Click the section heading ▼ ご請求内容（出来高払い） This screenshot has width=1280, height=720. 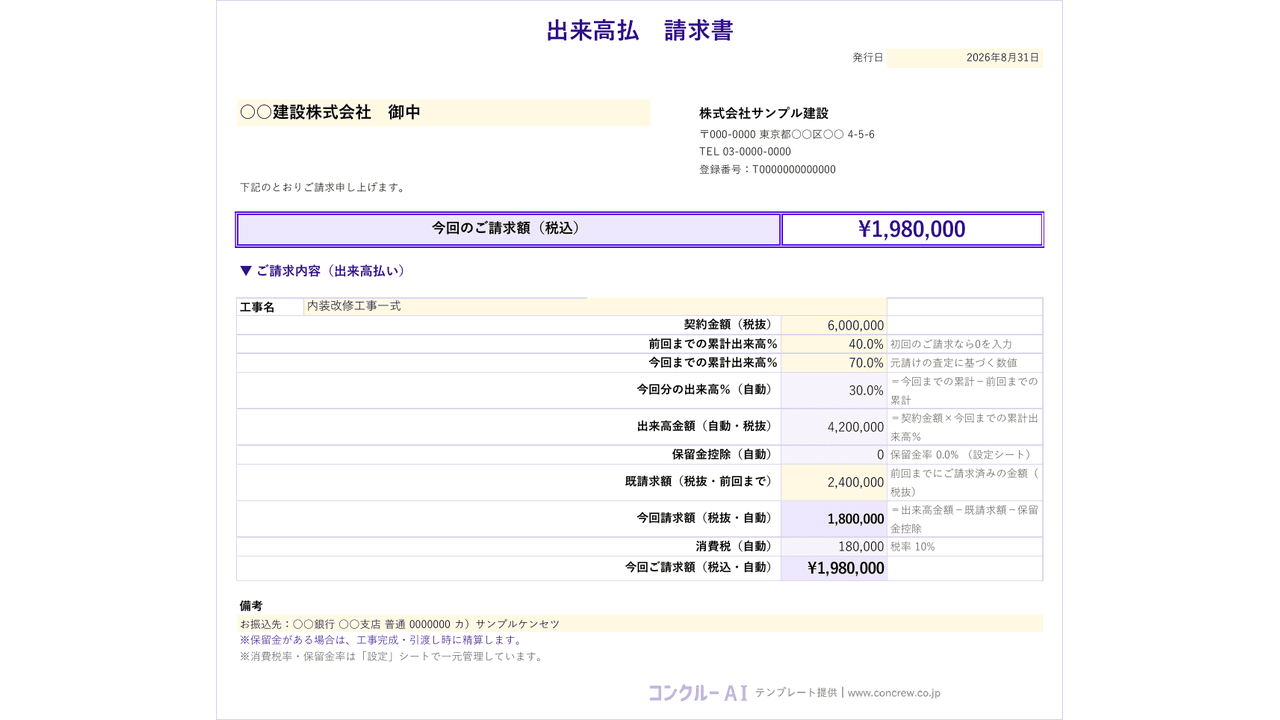(x=322, y=271)
